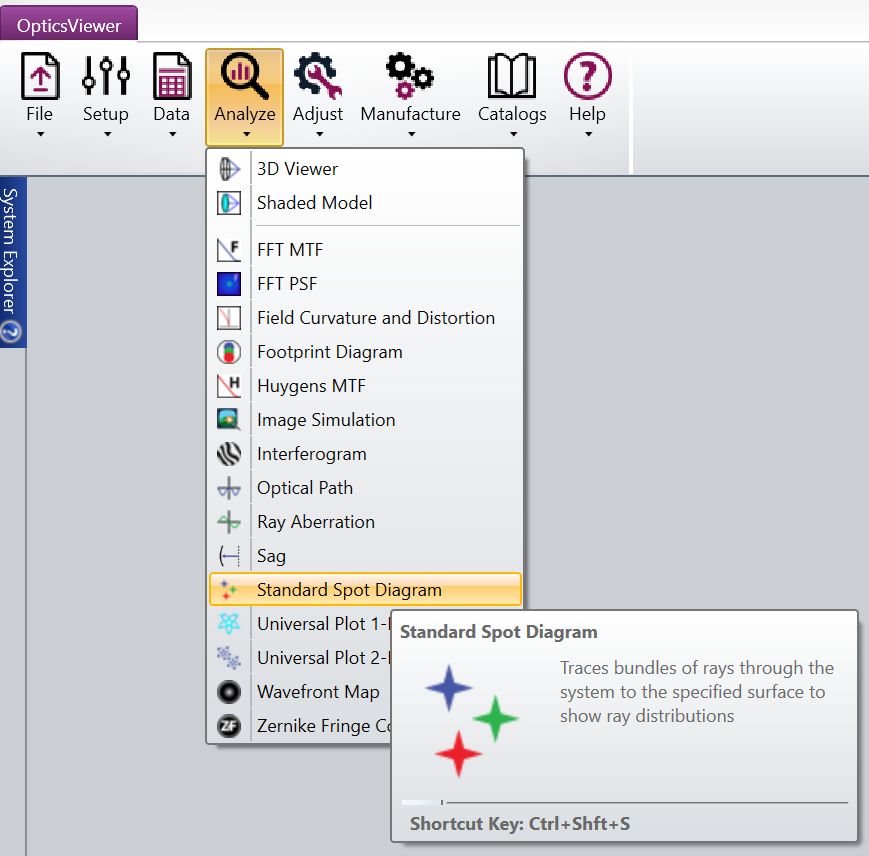
Task: Expand the Adjust tools menu
Action: (x=318, y=97)
